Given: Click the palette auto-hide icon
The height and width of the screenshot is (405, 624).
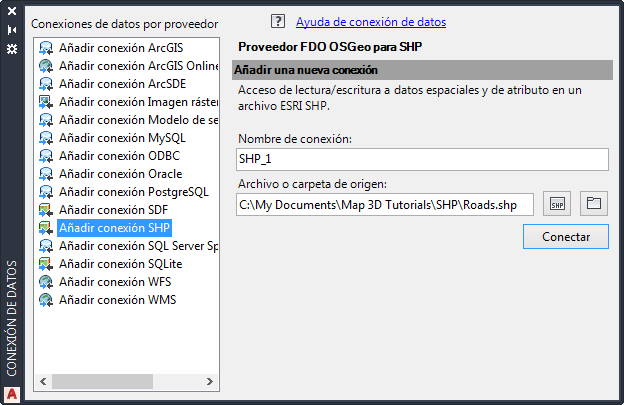Looking at the screenshot, I should tap(12, 30).
